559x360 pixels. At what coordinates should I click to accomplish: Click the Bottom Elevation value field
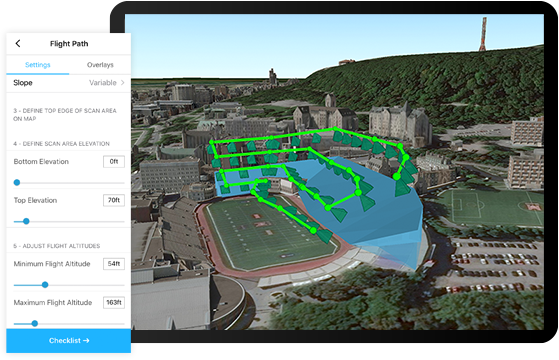[x=114, y=161]
